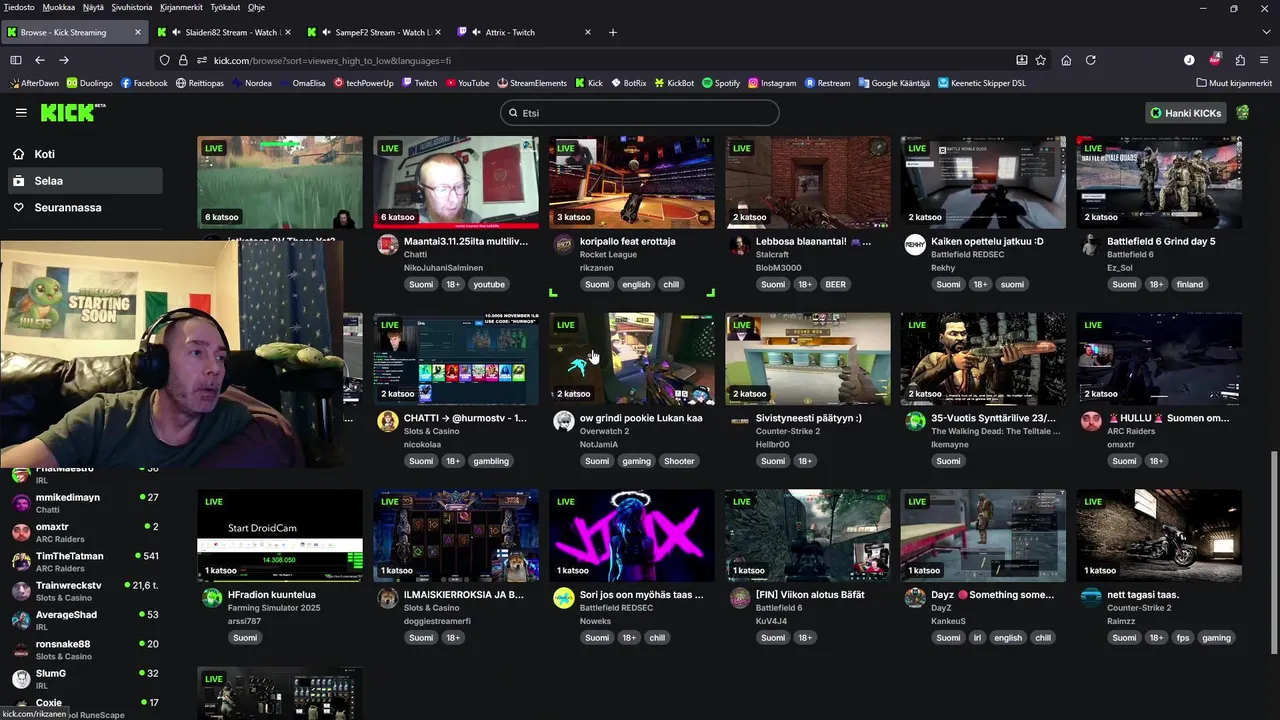The image size is (1280, 720).
Task: Open Noweks neon stream thumbnail
Action: click(x=632, y=536)
